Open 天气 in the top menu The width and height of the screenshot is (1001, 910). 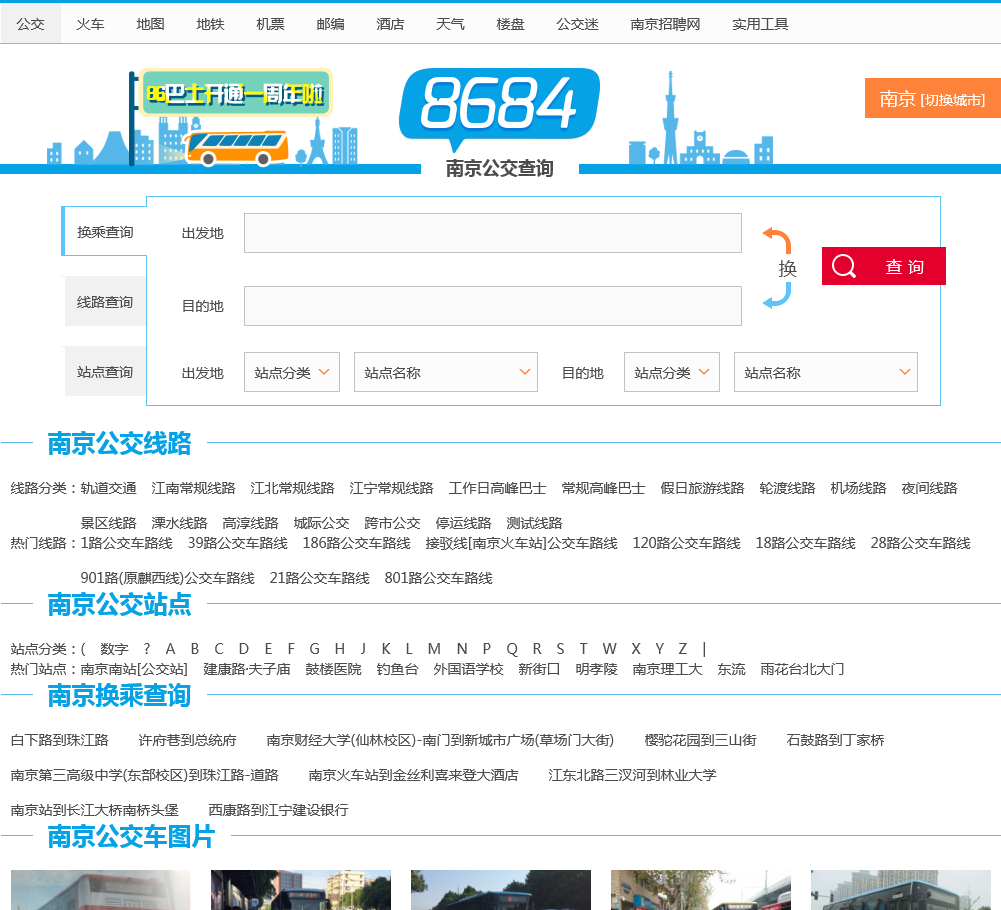pyautogui.click(x=450, y=24)
